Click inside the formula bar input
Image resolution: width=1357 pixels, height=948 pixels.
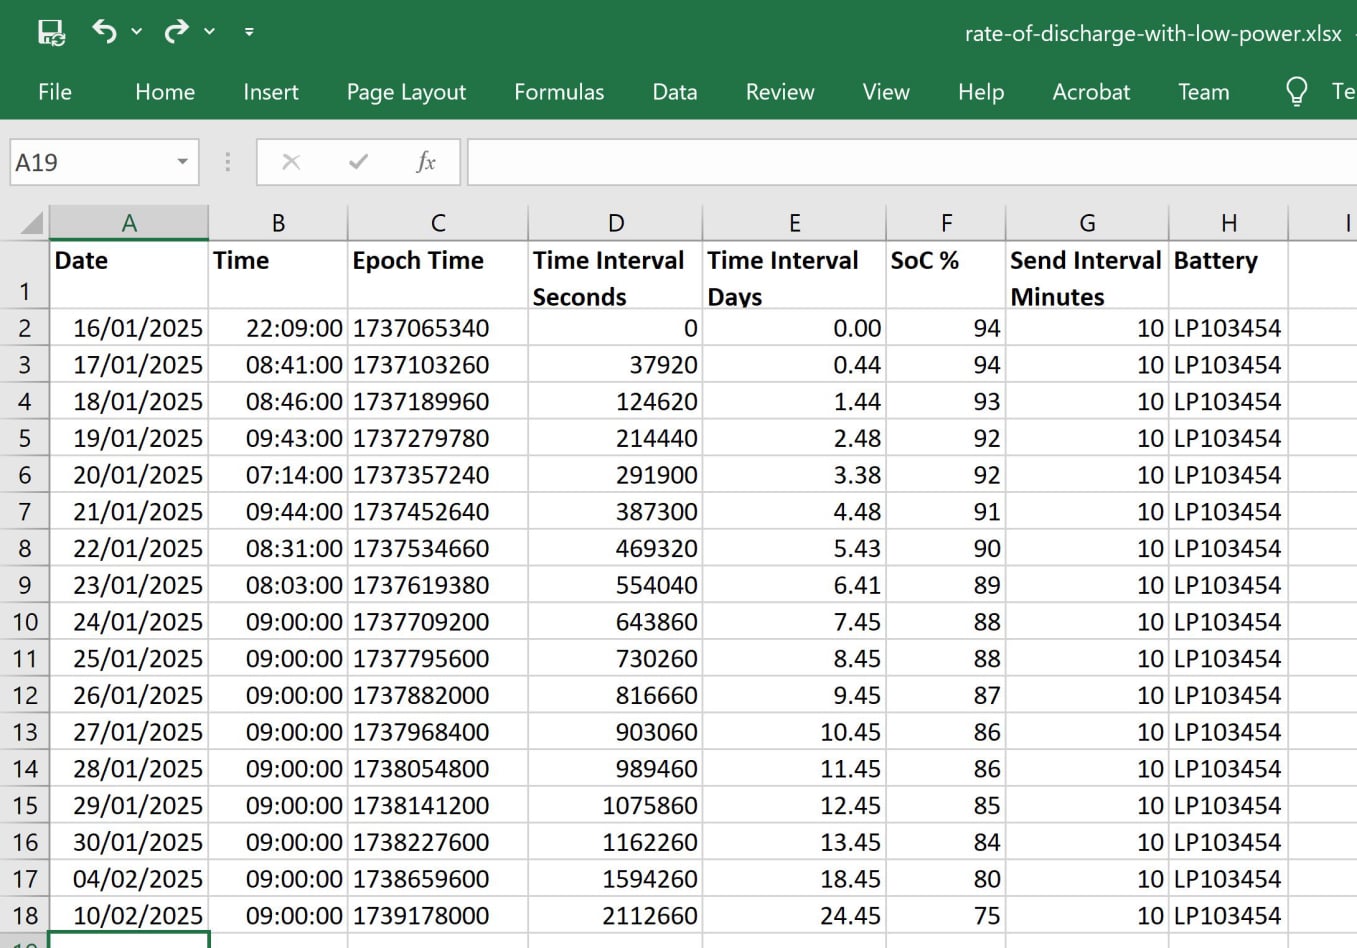(900, 162)
